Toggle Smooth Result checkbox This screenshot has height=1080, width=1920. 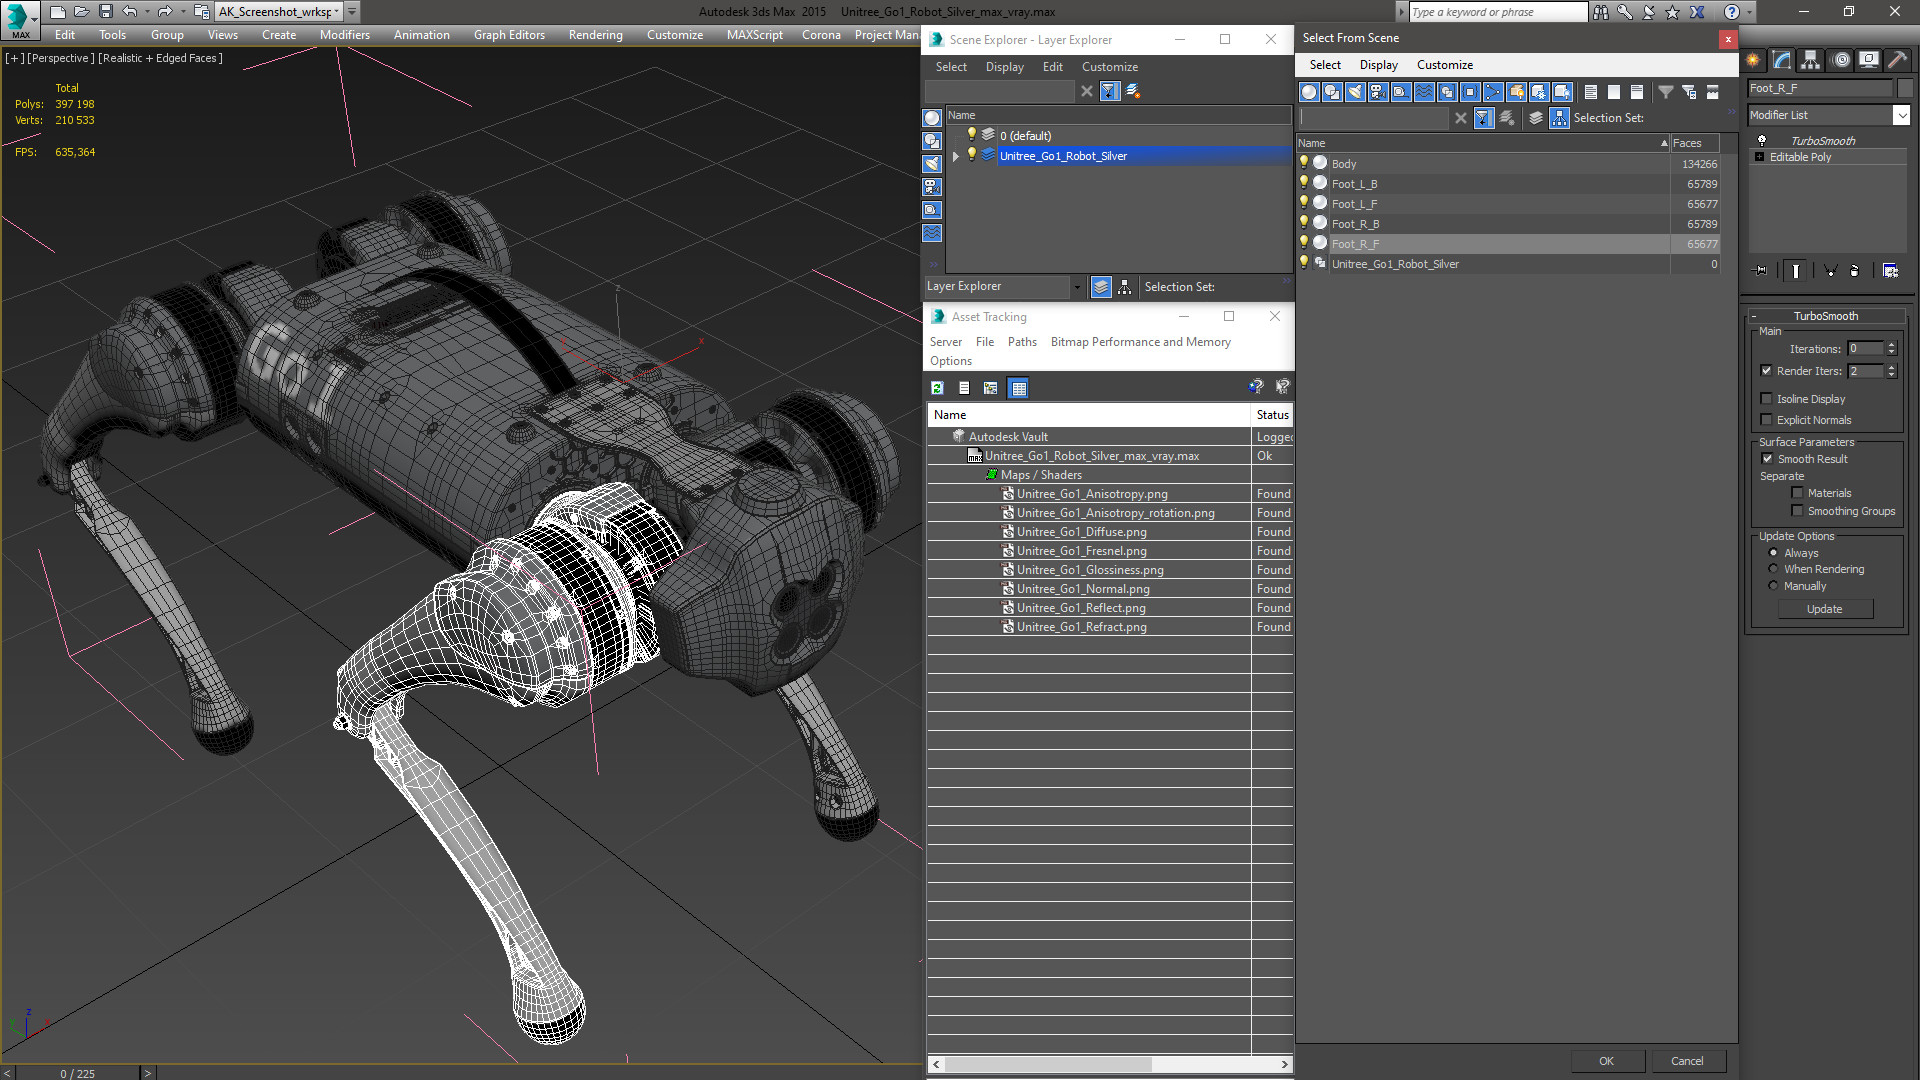tap(1767, 459)
